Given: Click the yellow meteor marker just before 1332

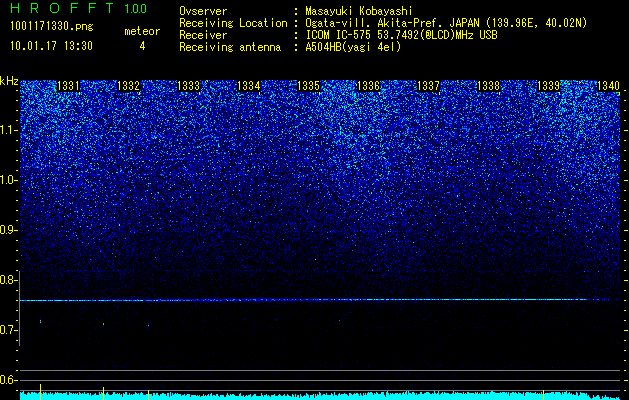Looking at the screenshot, I should 103,393.
